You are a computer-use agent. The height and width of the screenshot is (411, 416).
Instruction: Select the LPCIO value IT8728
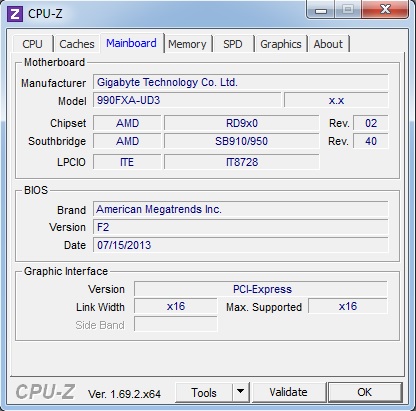pyautogui.click(x=242, y=162)
